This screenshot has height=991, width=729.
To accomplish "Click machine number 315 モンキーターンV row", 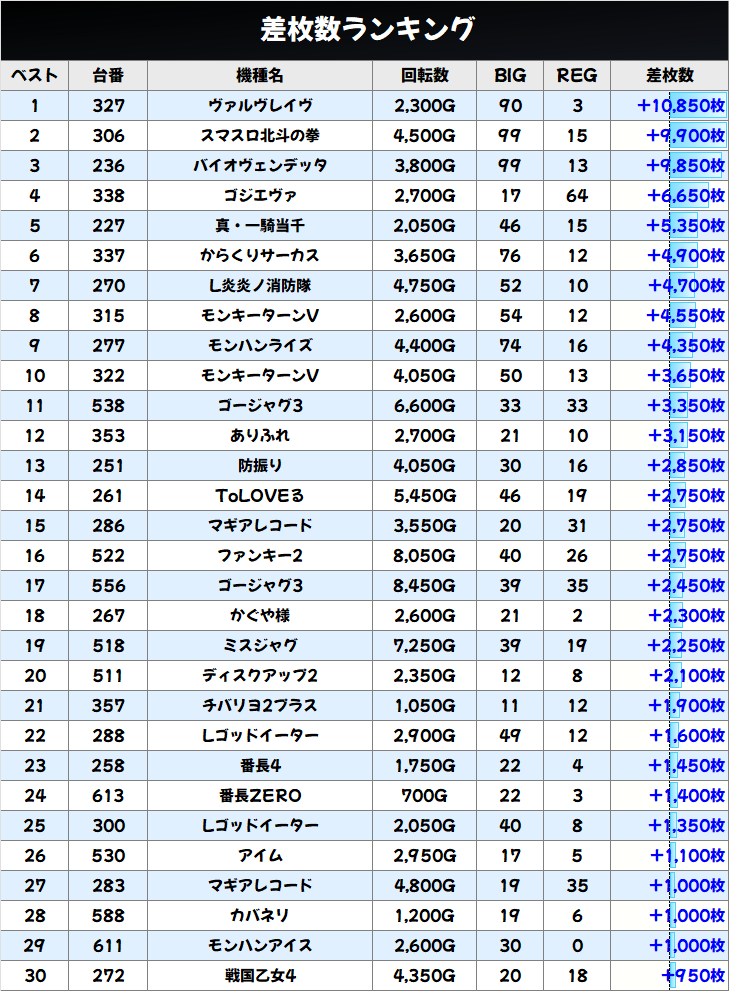I will pyautogui.click(x=108, y=315).
